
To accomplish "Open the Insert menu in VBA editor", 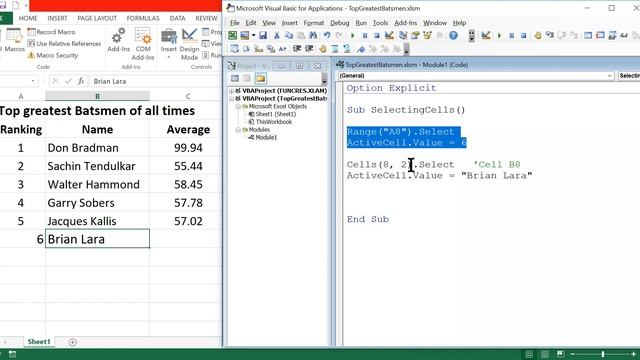I will 289,23.
